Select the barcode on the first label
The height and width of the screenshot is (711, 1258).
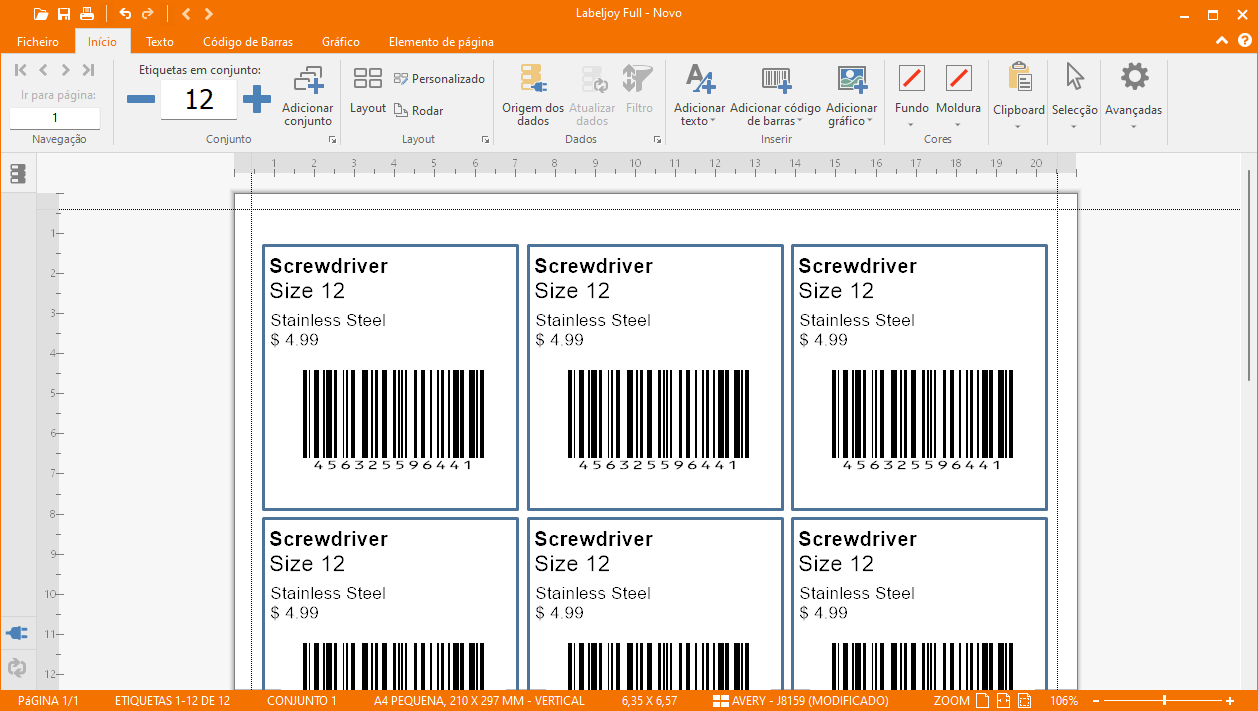click(x=393, y=420)
